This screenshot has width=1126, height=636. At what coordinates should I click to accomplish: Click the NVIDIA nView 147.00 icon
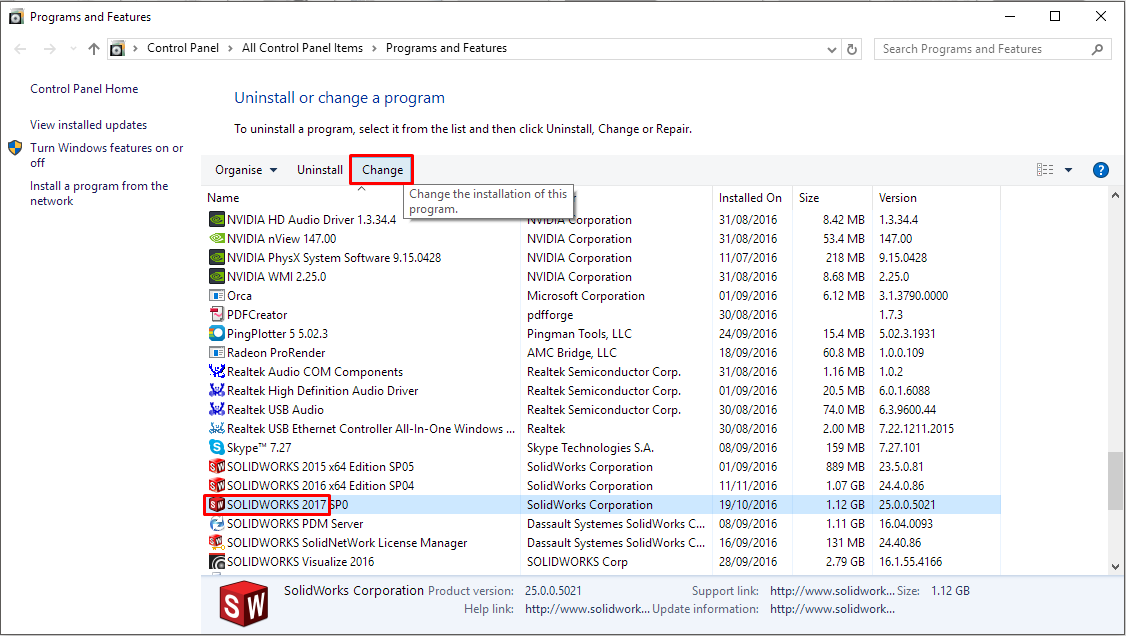tap(216, 239)
